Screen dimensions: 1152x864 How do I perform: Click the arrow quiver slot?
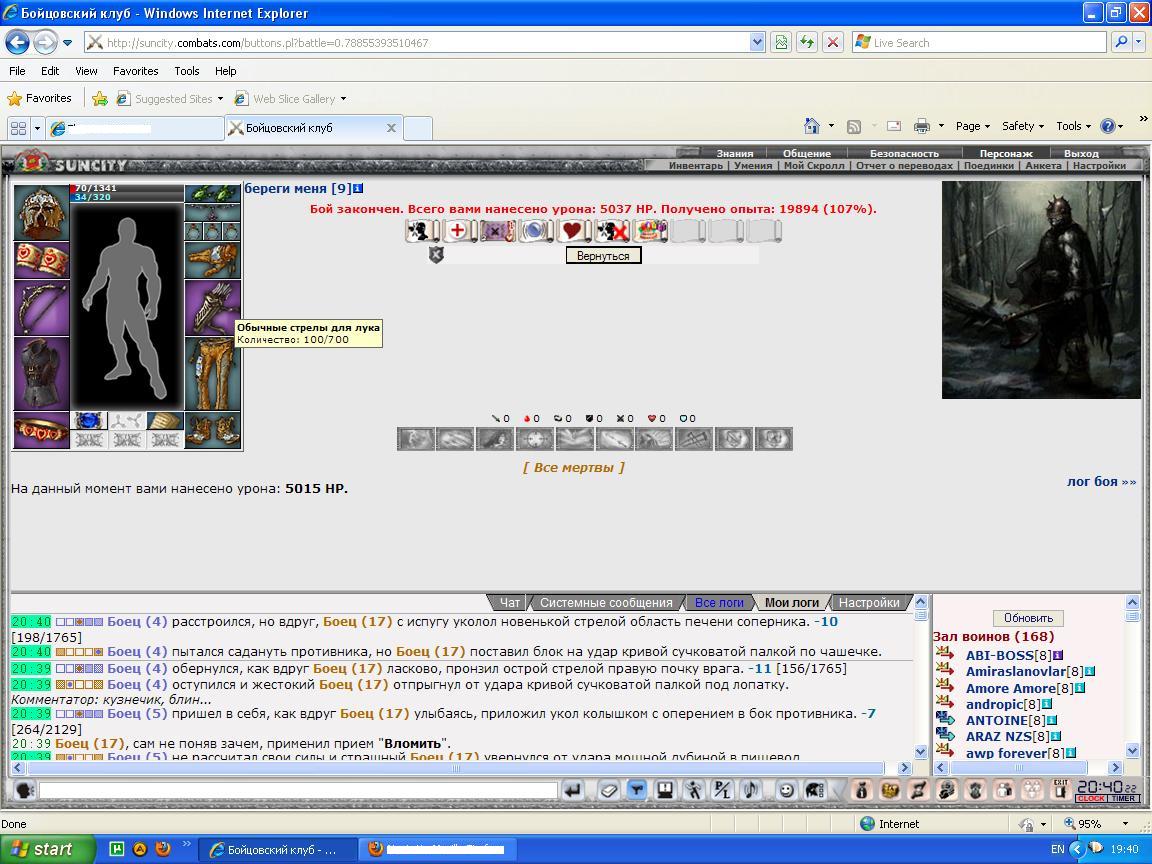pyautogui.click(x=212, y=308)
